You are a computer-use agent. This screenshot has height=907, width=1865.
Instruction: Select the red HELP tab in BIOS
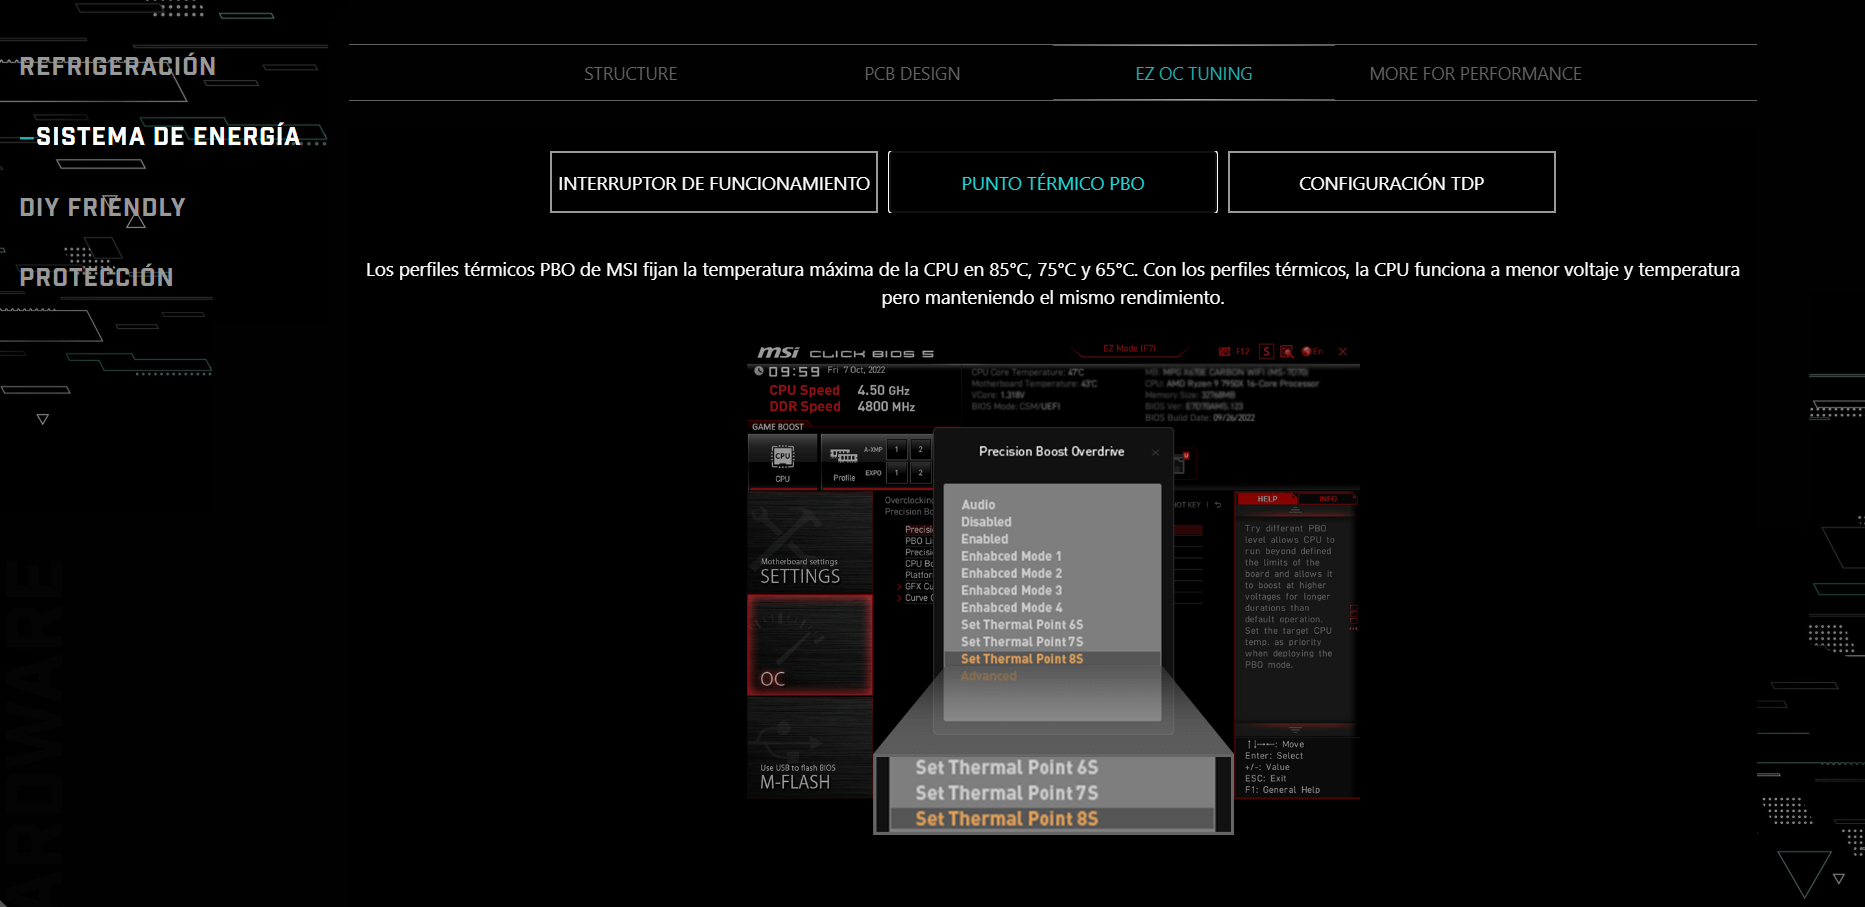coord(1267,498)
